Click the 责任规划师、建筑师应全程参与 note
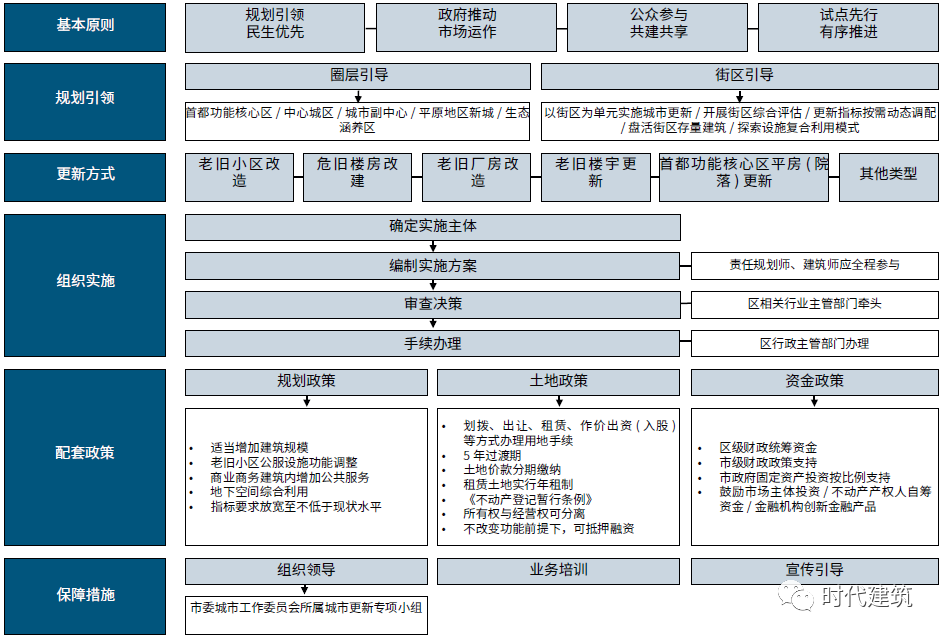Screen dimensions: 943x638 815,266
